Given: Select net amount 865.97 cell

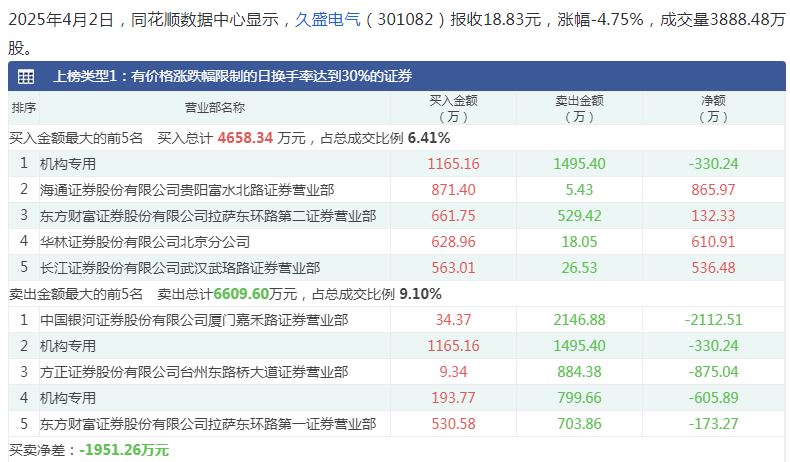Looking at the screenshot, I should [713, 190].
